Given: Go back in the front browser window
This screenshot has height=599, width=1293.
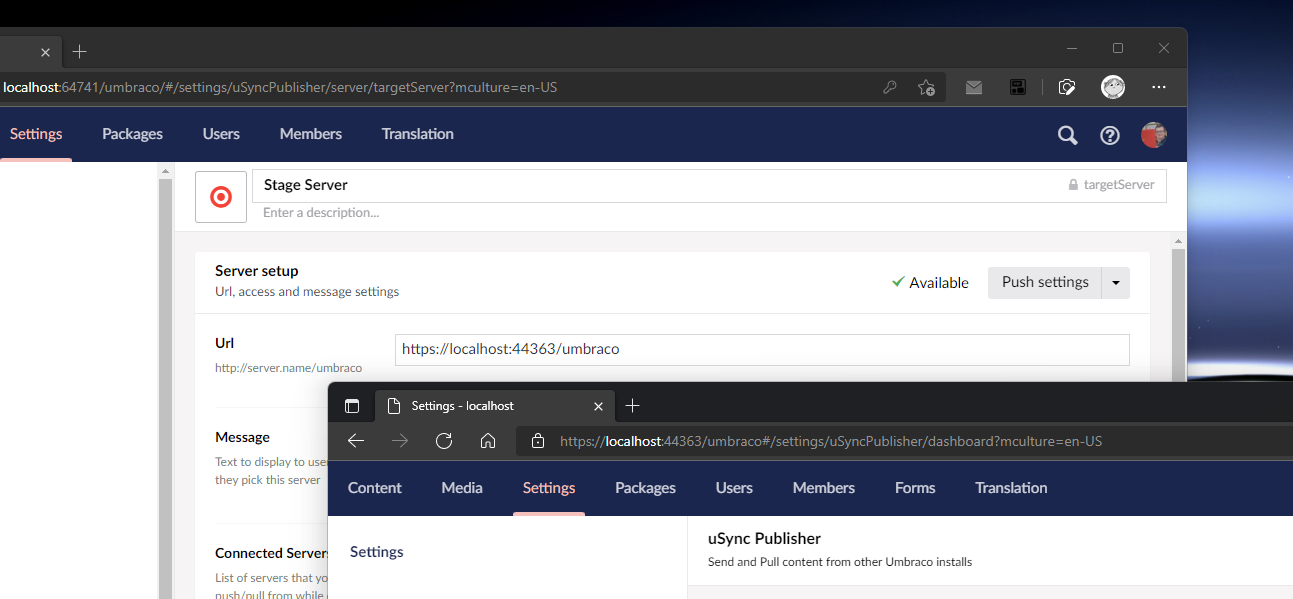Looking at the screenshot, I should 356,441.
